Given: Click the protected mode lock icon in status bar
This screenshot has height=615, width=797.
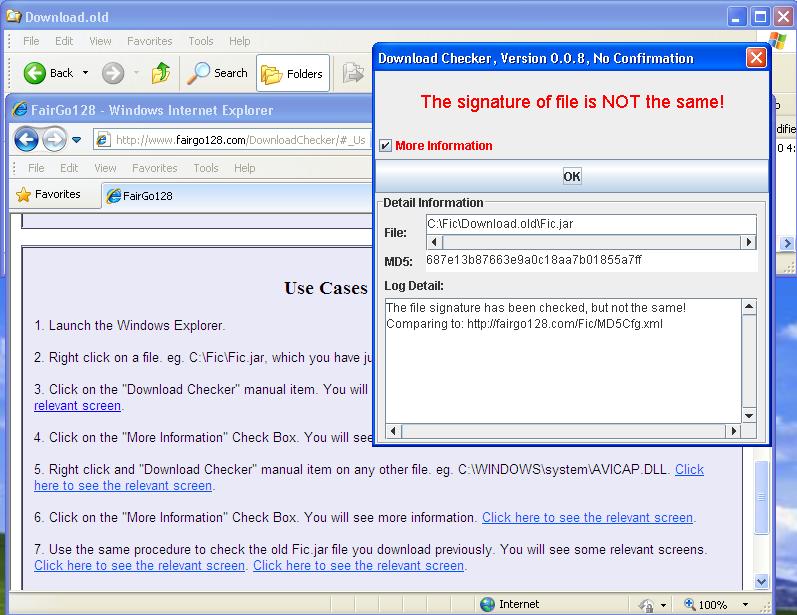Looking at the screenshot, I should click(x=647, y=605).
